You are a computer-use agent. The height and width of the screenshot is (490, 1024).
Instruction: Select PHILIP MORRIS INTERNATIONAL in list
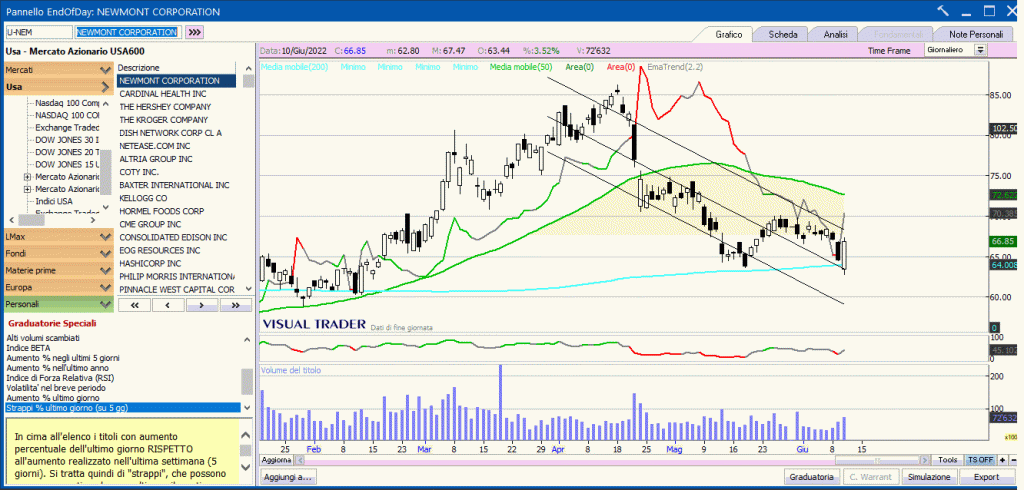[x=176, y=276]
